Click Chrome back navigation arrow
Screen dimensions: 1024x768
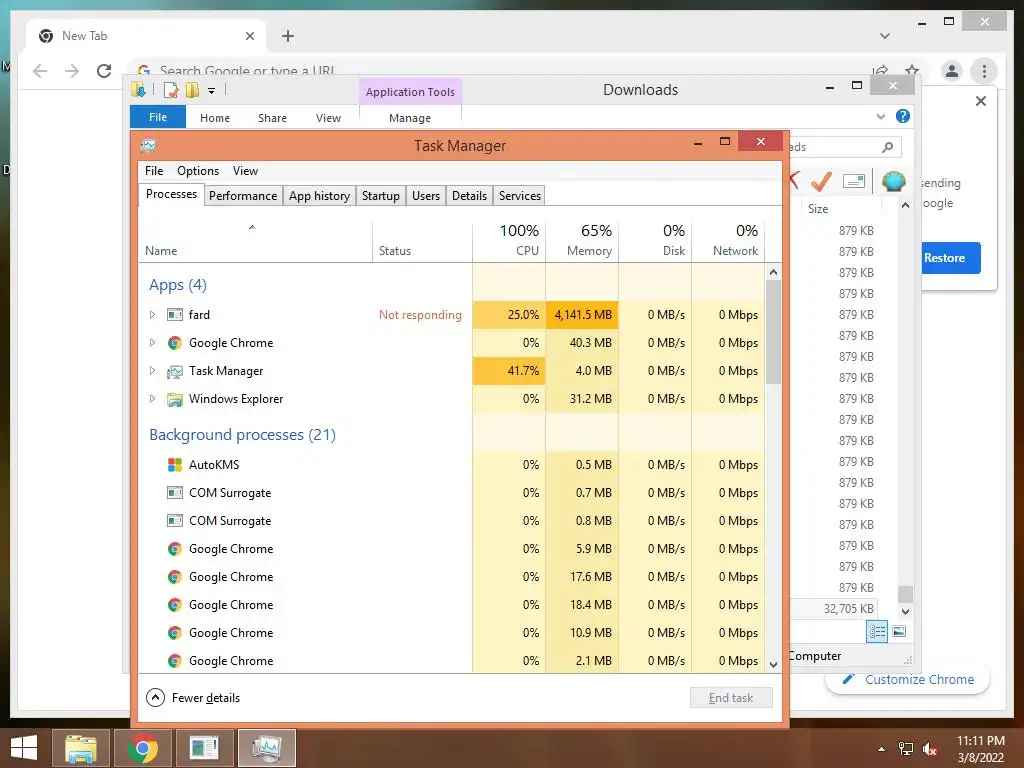click(x=40, y=71)
